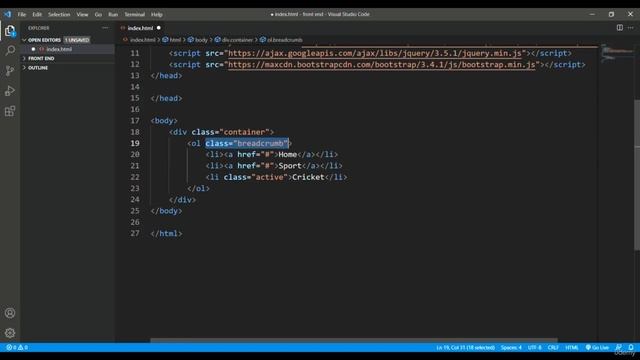
Task: Click the word Sport on line 21
Action: click(290, 166)
